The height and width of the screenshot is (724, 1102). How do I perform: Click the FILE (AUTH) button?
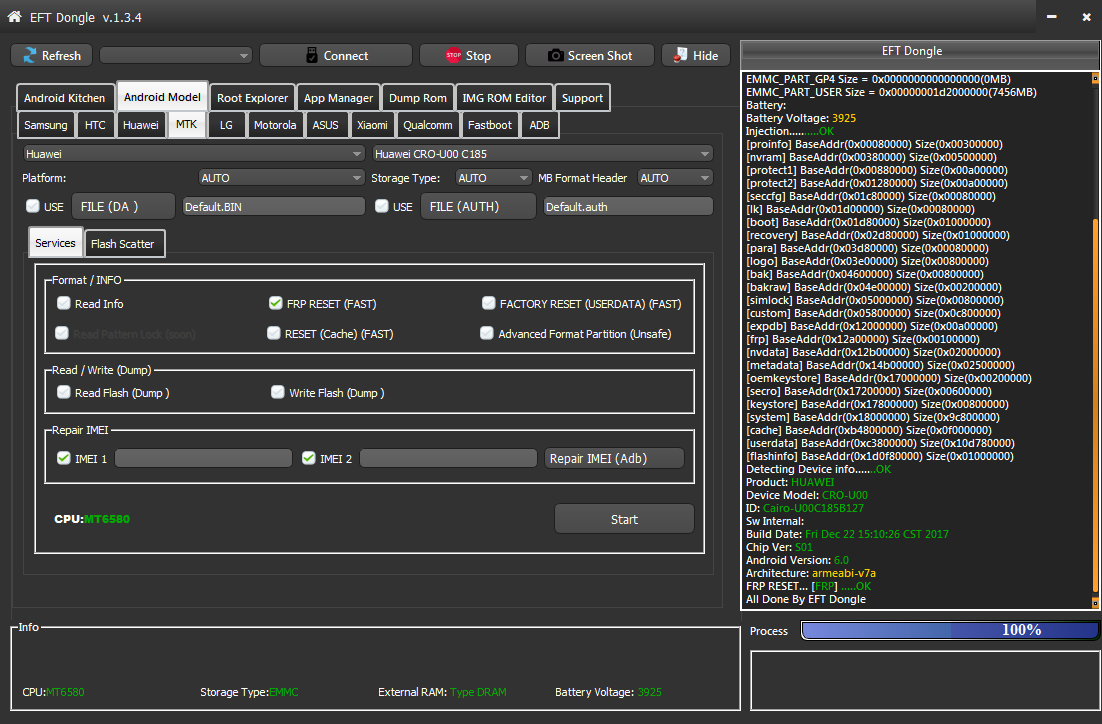click(478, 206)
